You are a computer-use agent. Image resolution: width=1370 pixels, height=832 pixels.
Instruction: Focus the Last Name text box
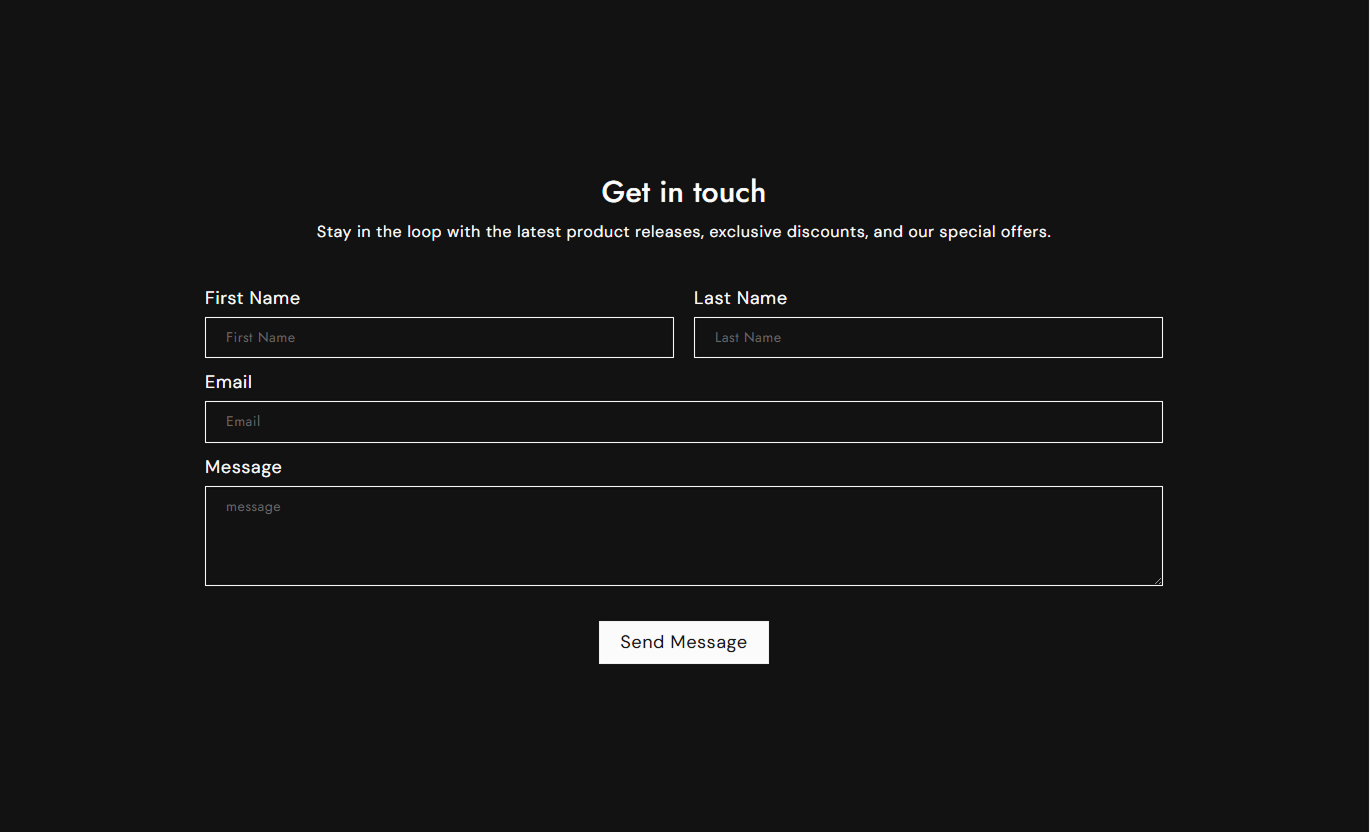click(x=928, y=337)
